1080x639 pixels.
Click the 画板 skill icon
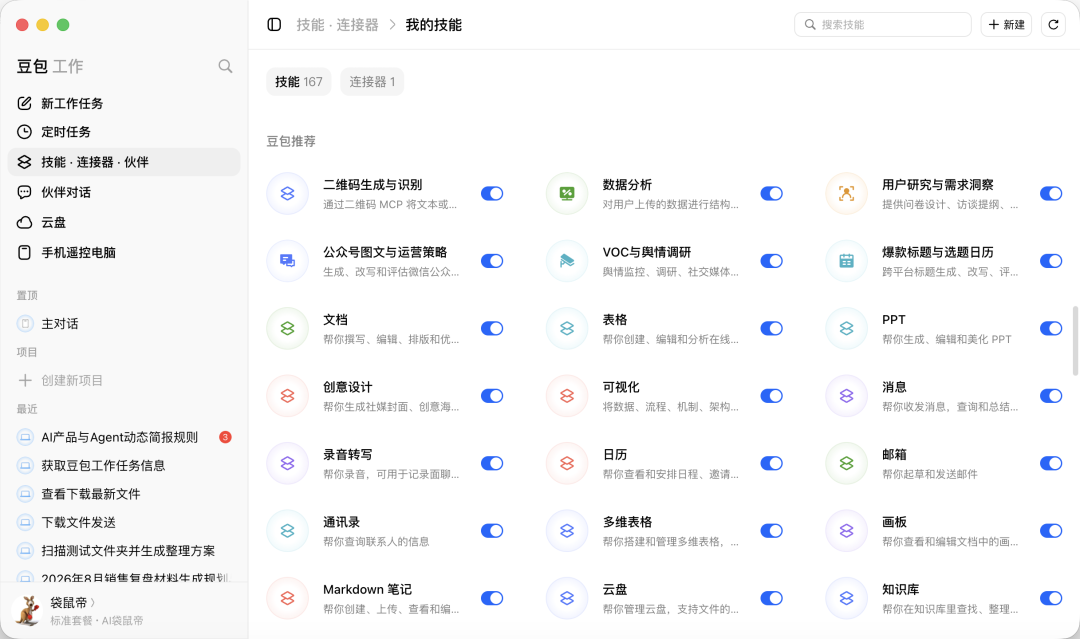click(x=847, y=531)
